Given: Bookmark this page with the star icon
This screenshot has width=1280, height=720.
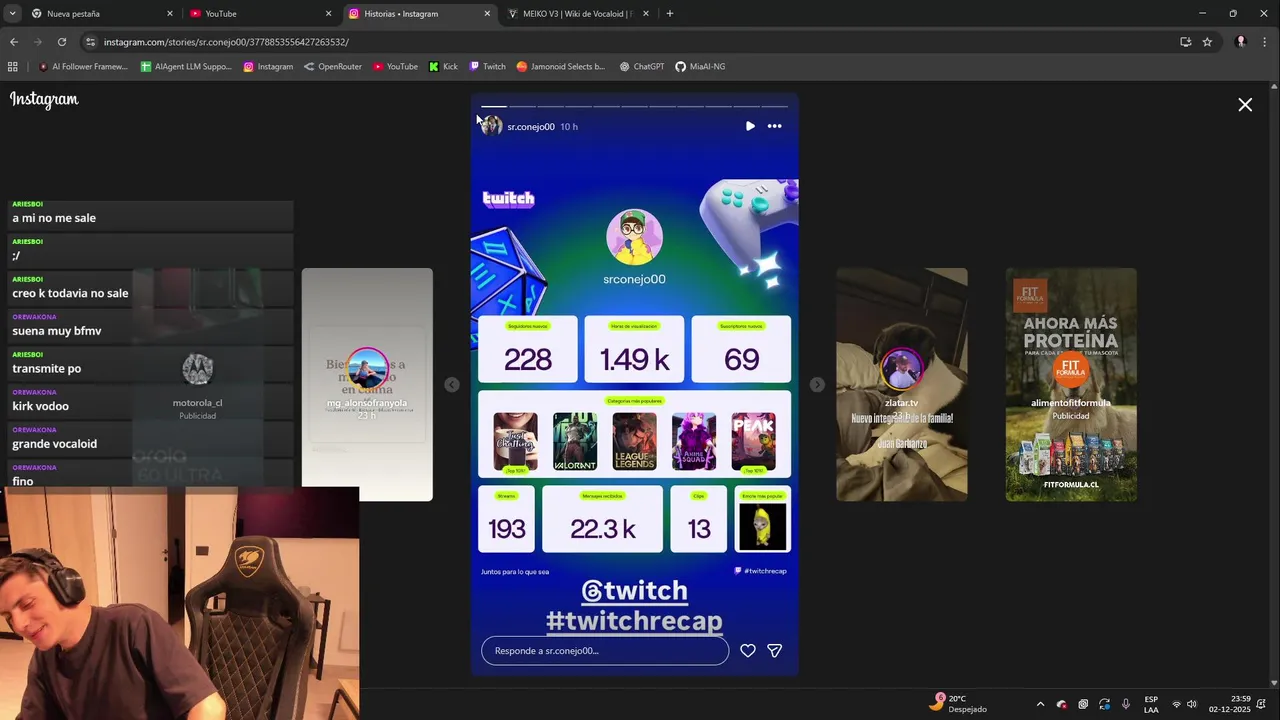Looking at the screenshot, I should [1207, 42].
